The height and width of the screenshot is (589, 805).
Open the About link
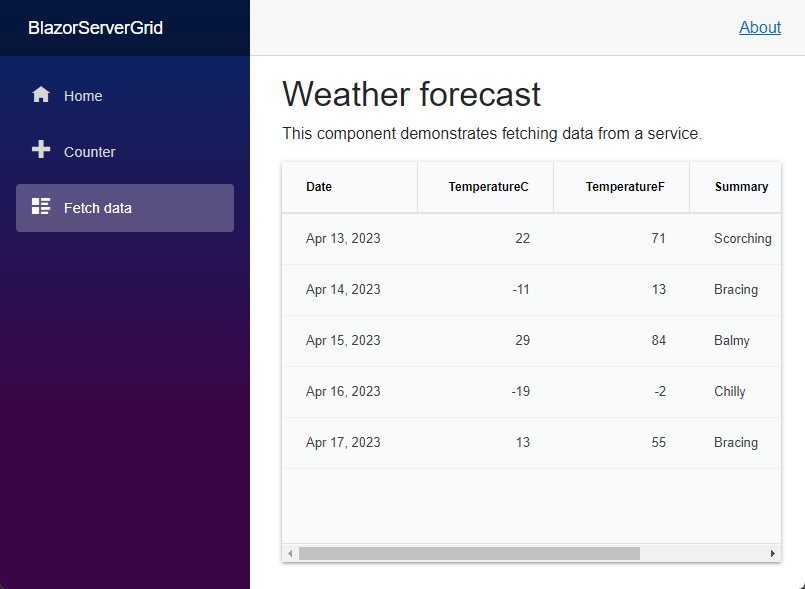760,27
